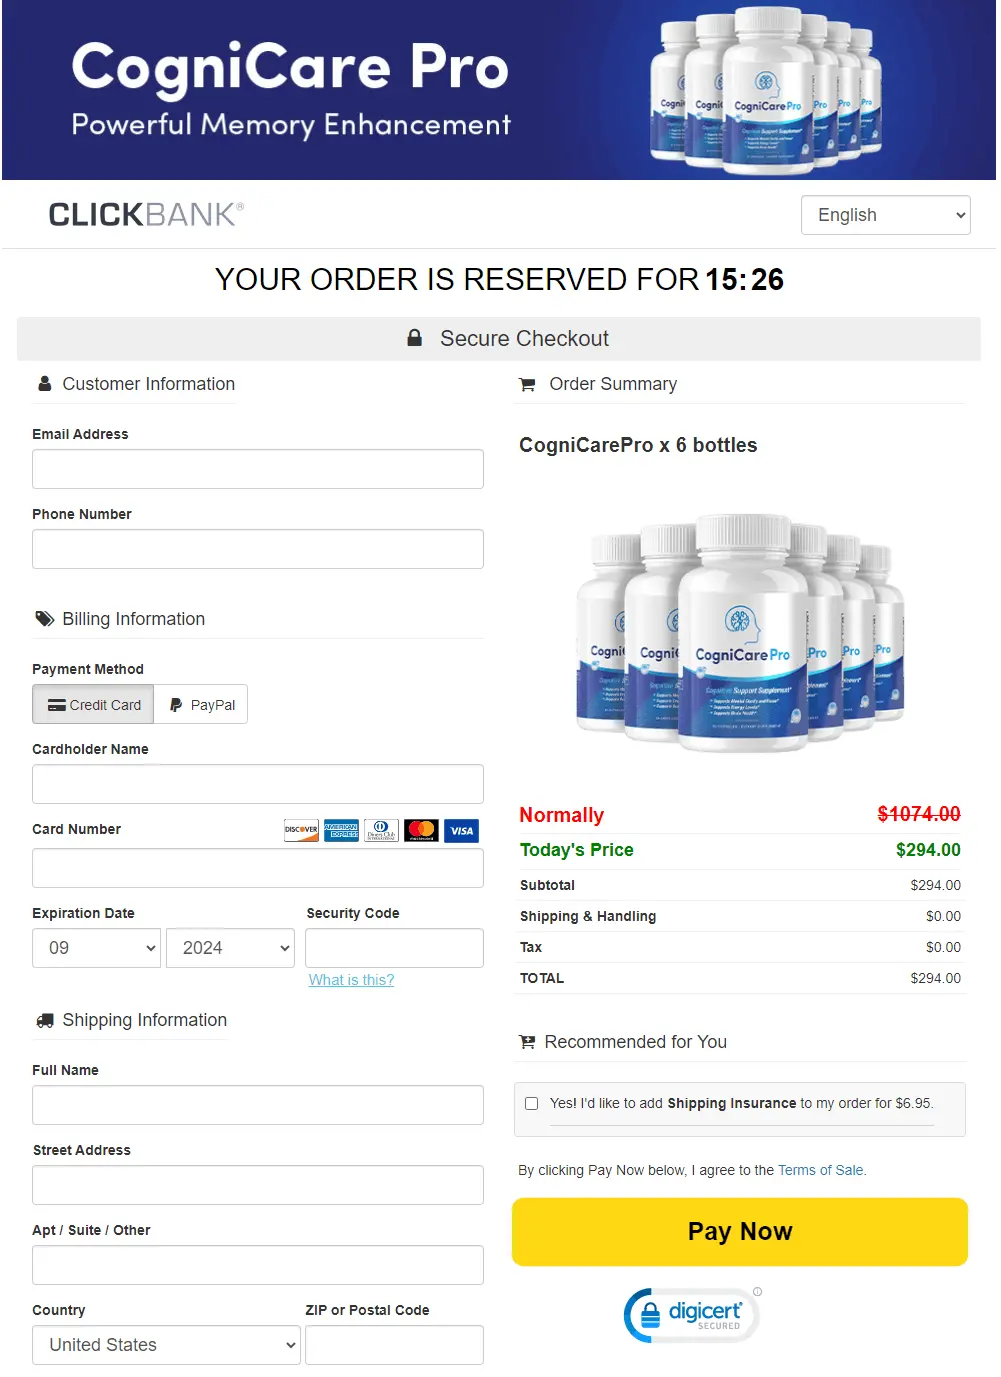Viewport: 1001px width, 1377px height.
Task: Click the Billing Information tag icon
Action: tap(44, 619)
